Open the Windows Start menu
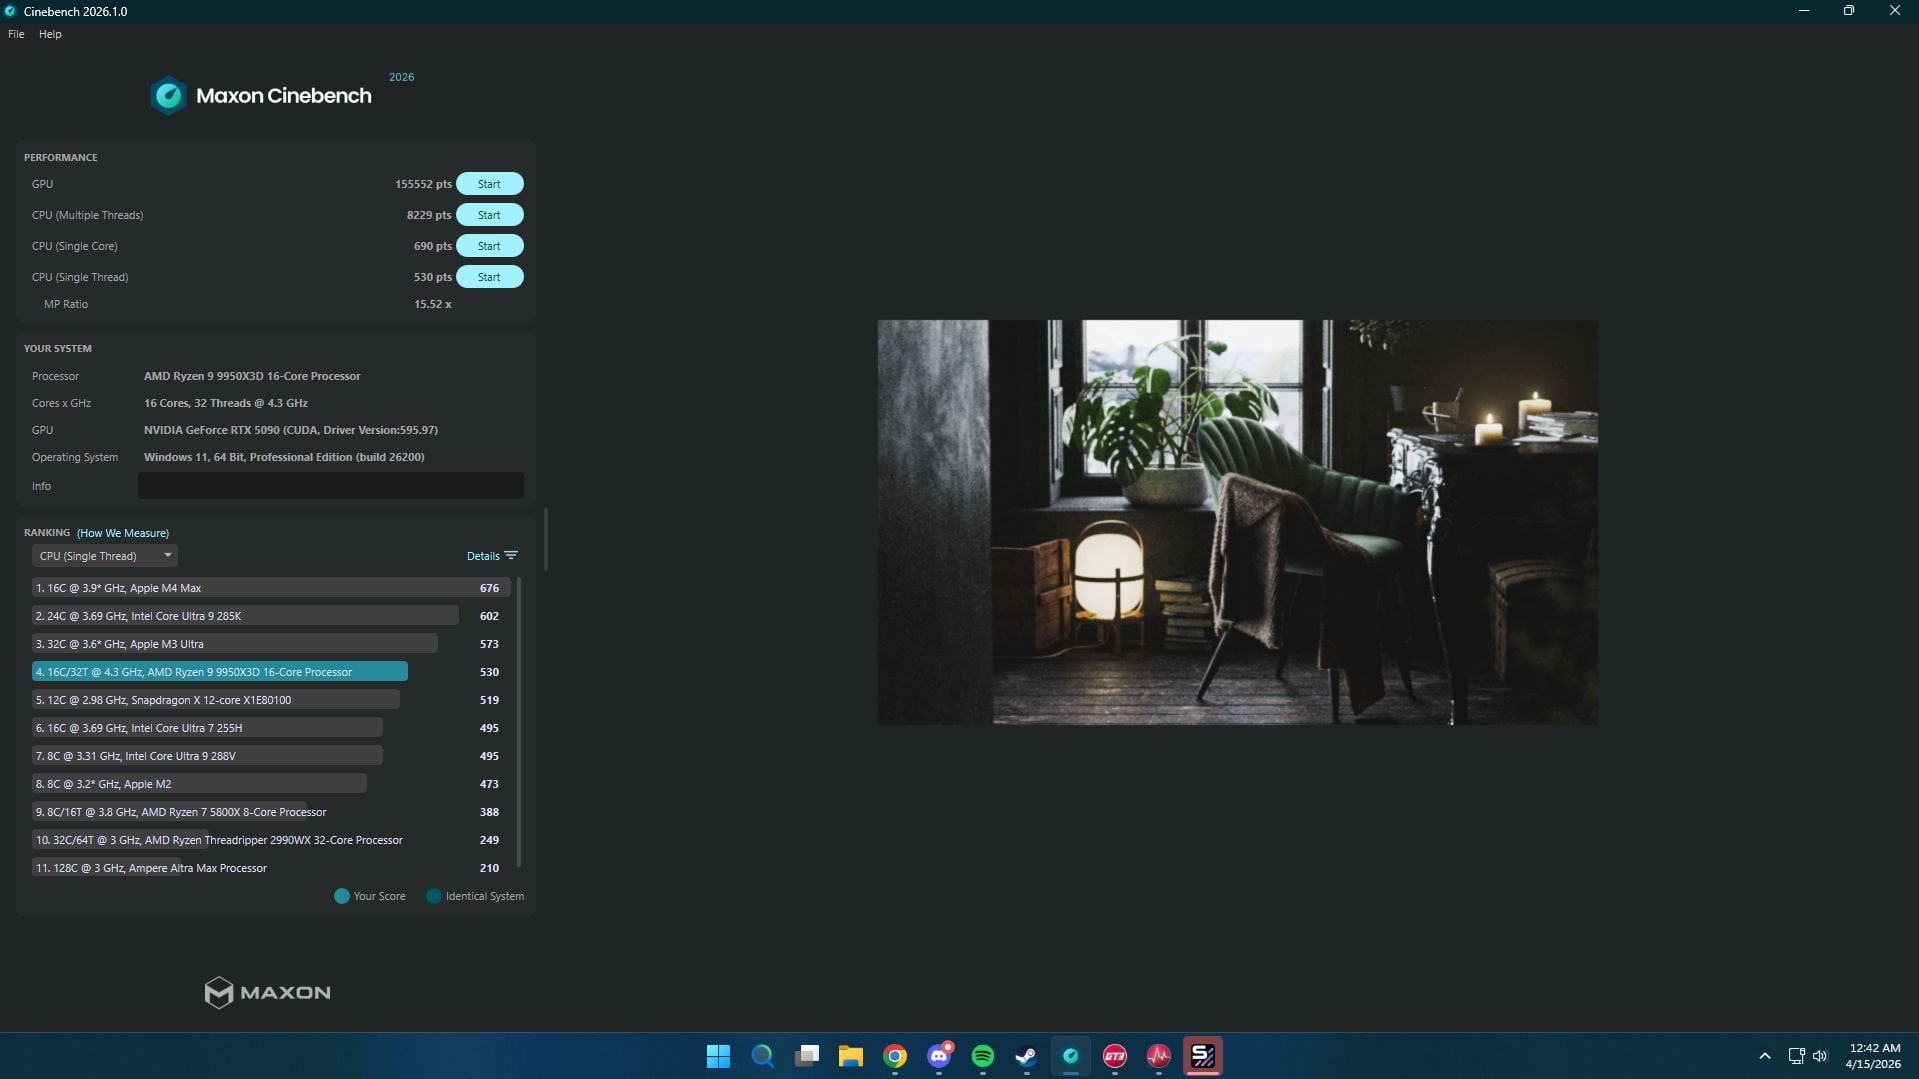 718,1056
